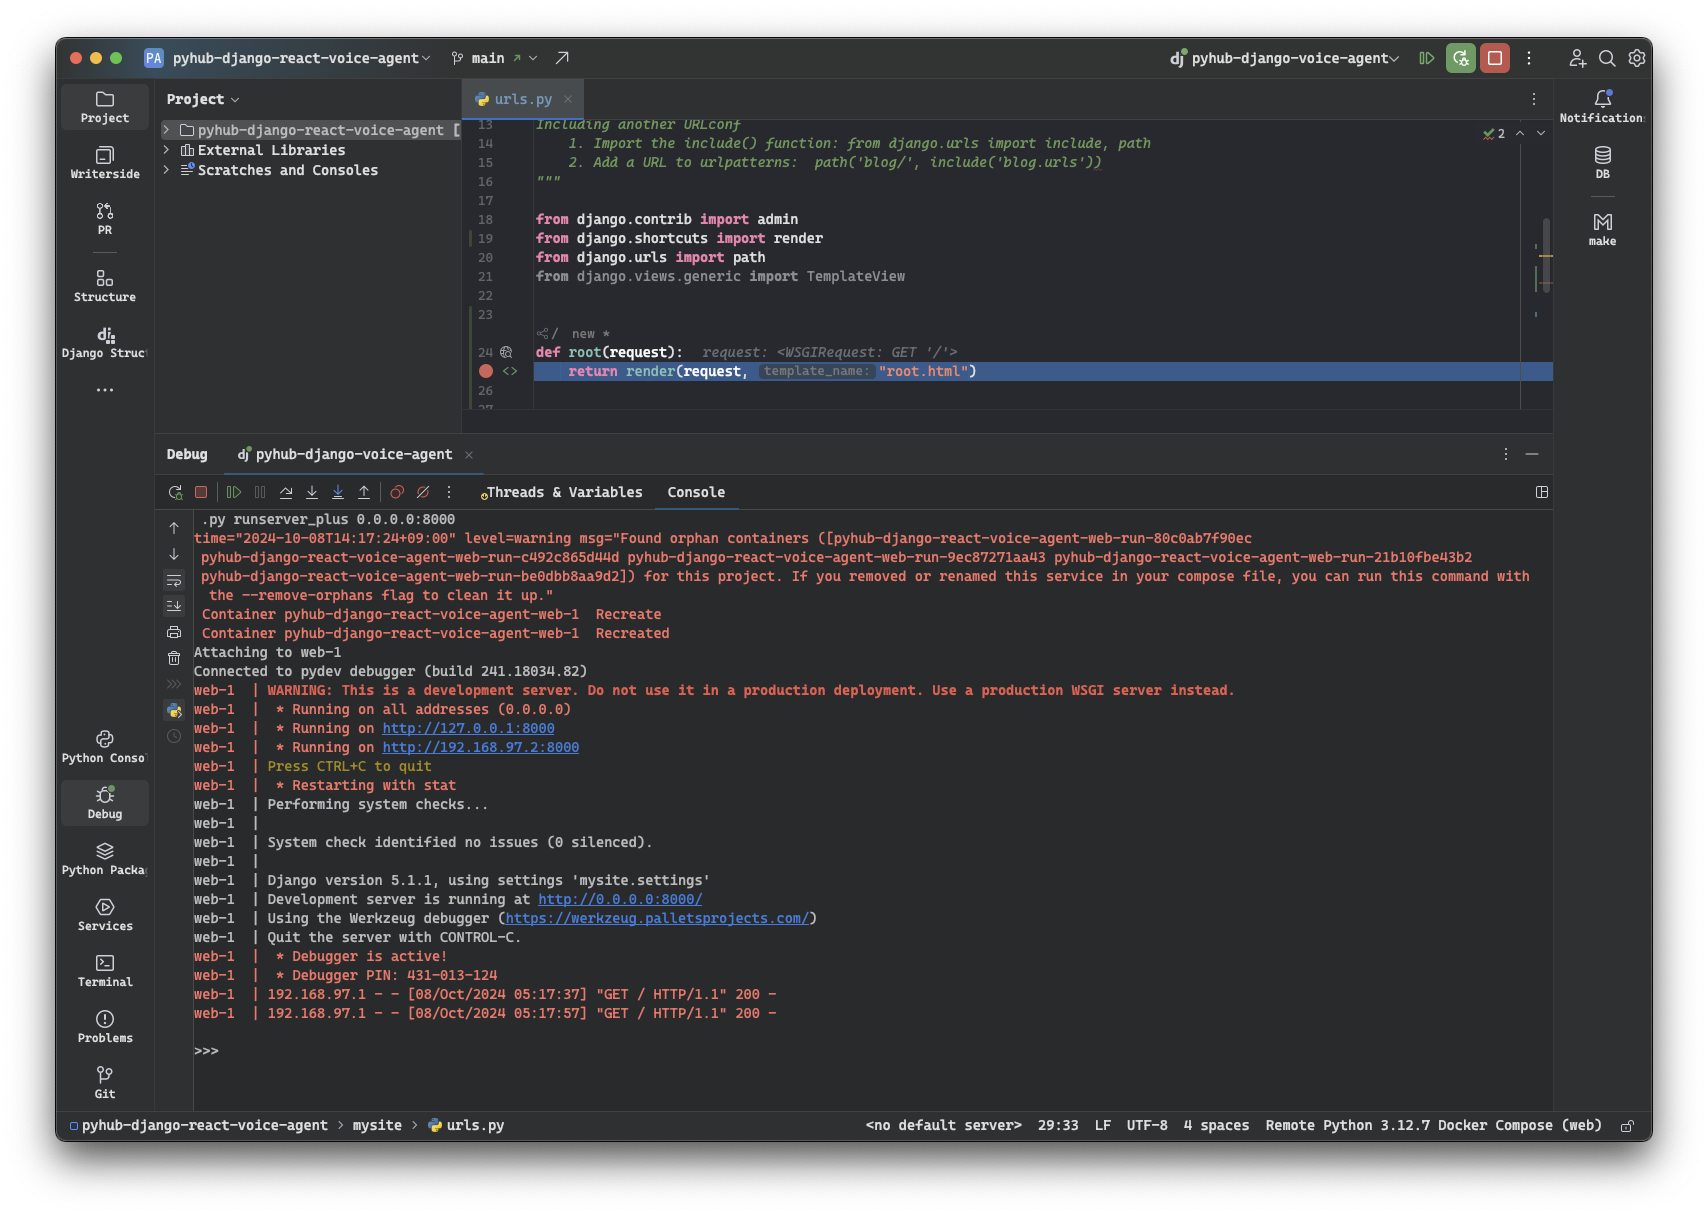Toggle the Debug tool window button
The width and height of the screenshot is (1708, 1215).
coord(105,802)
